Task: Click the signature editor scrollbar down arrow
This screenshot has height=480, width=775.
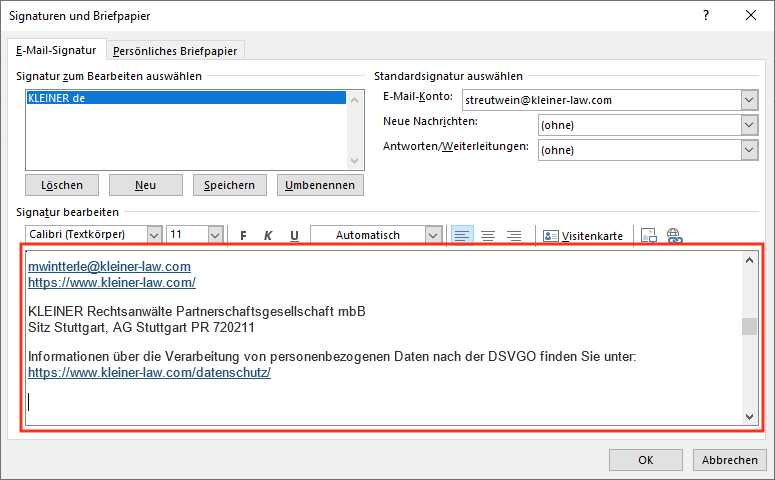Action: click(749, 416)
